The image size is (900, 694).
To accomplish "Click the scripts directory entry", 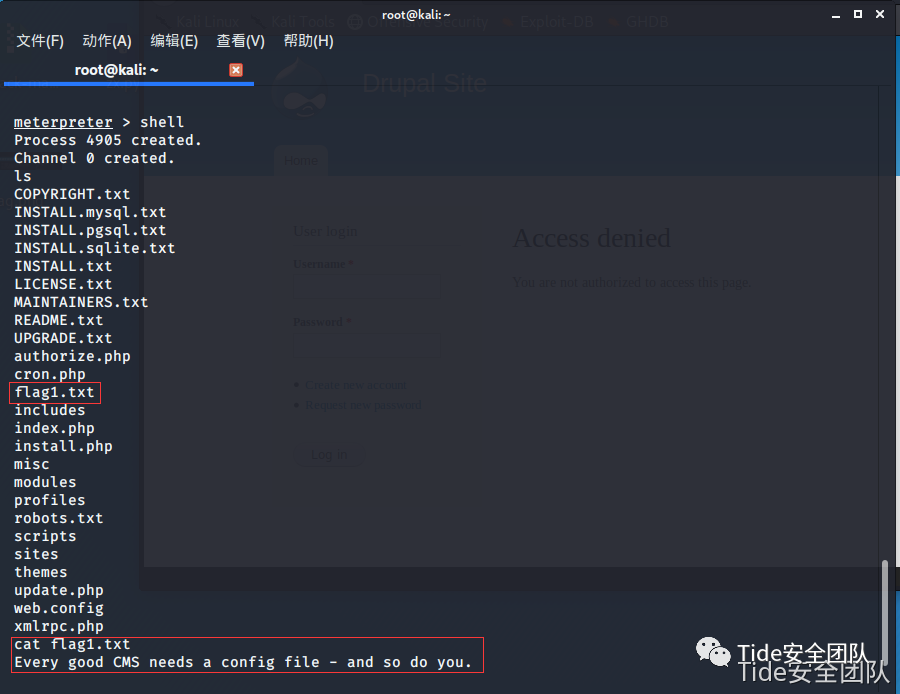I will coord(45,537).
